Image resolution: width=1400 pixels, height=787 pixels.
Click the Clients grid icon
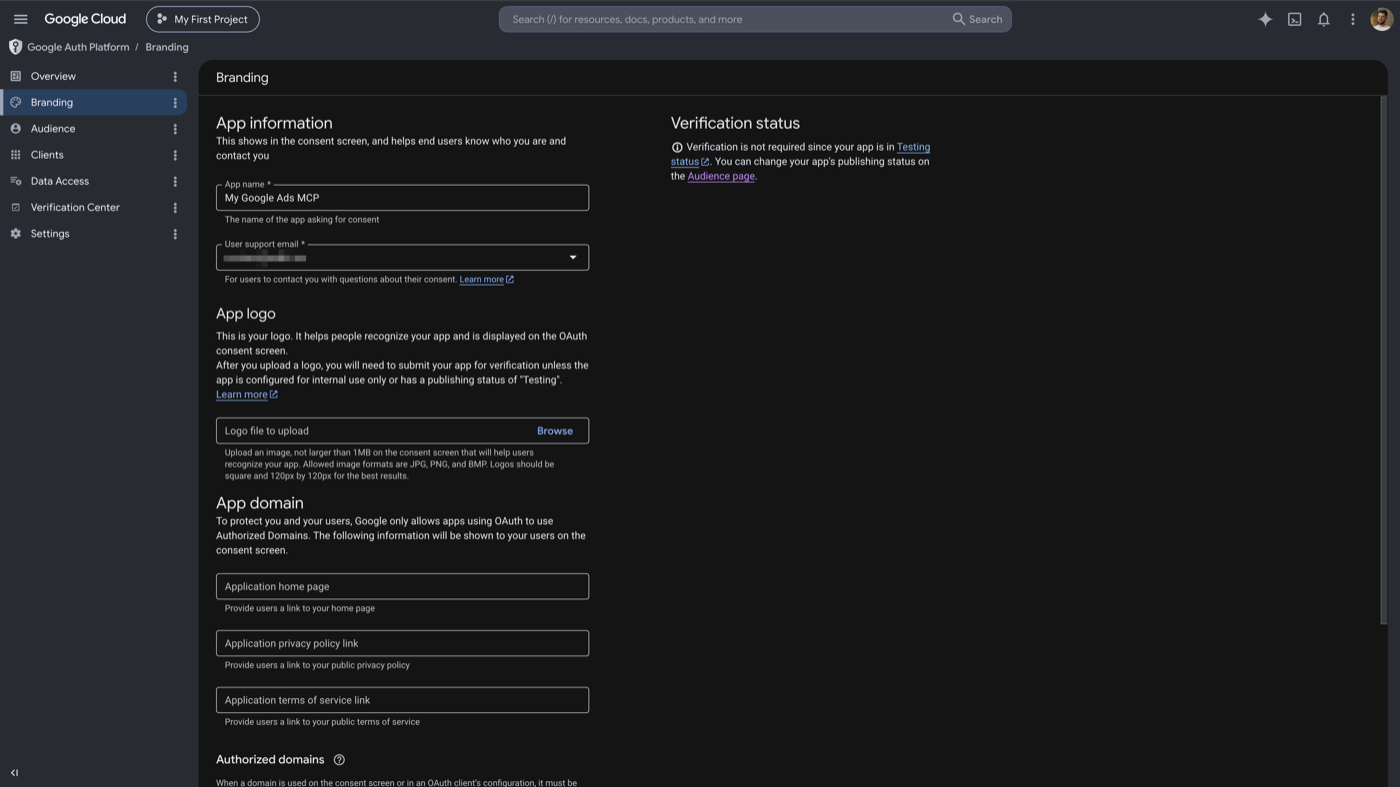(15, 155)
